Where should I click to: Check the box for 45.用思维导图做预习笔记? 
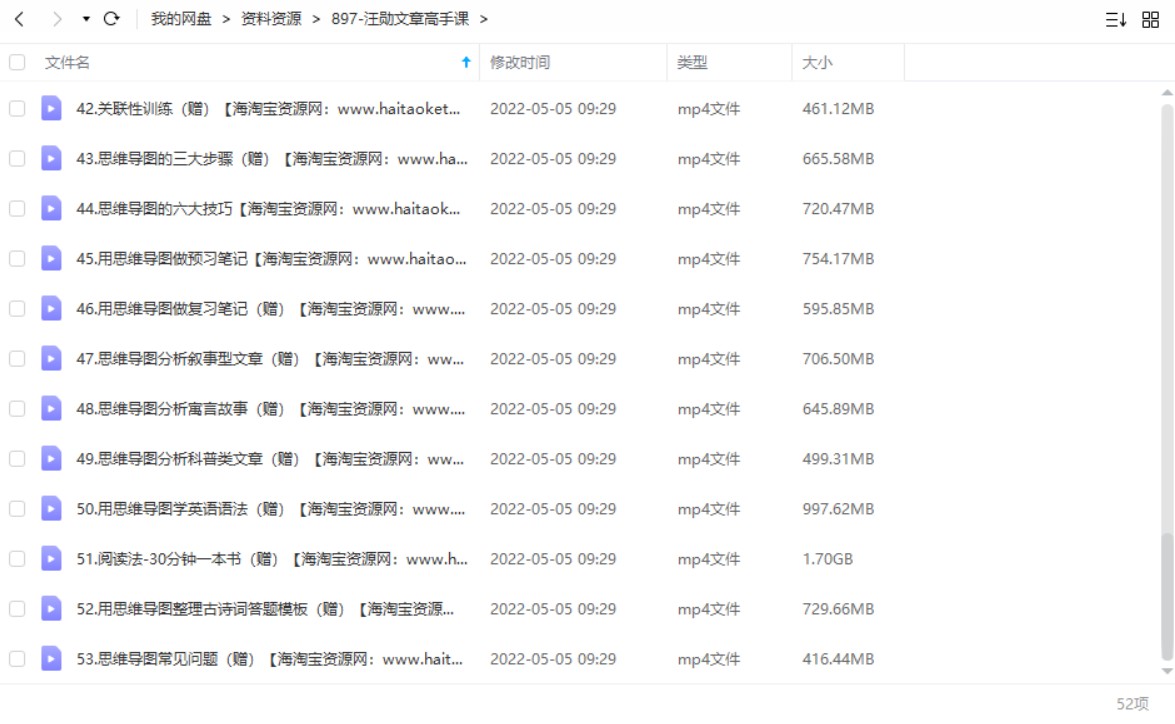tap(17, 259)
